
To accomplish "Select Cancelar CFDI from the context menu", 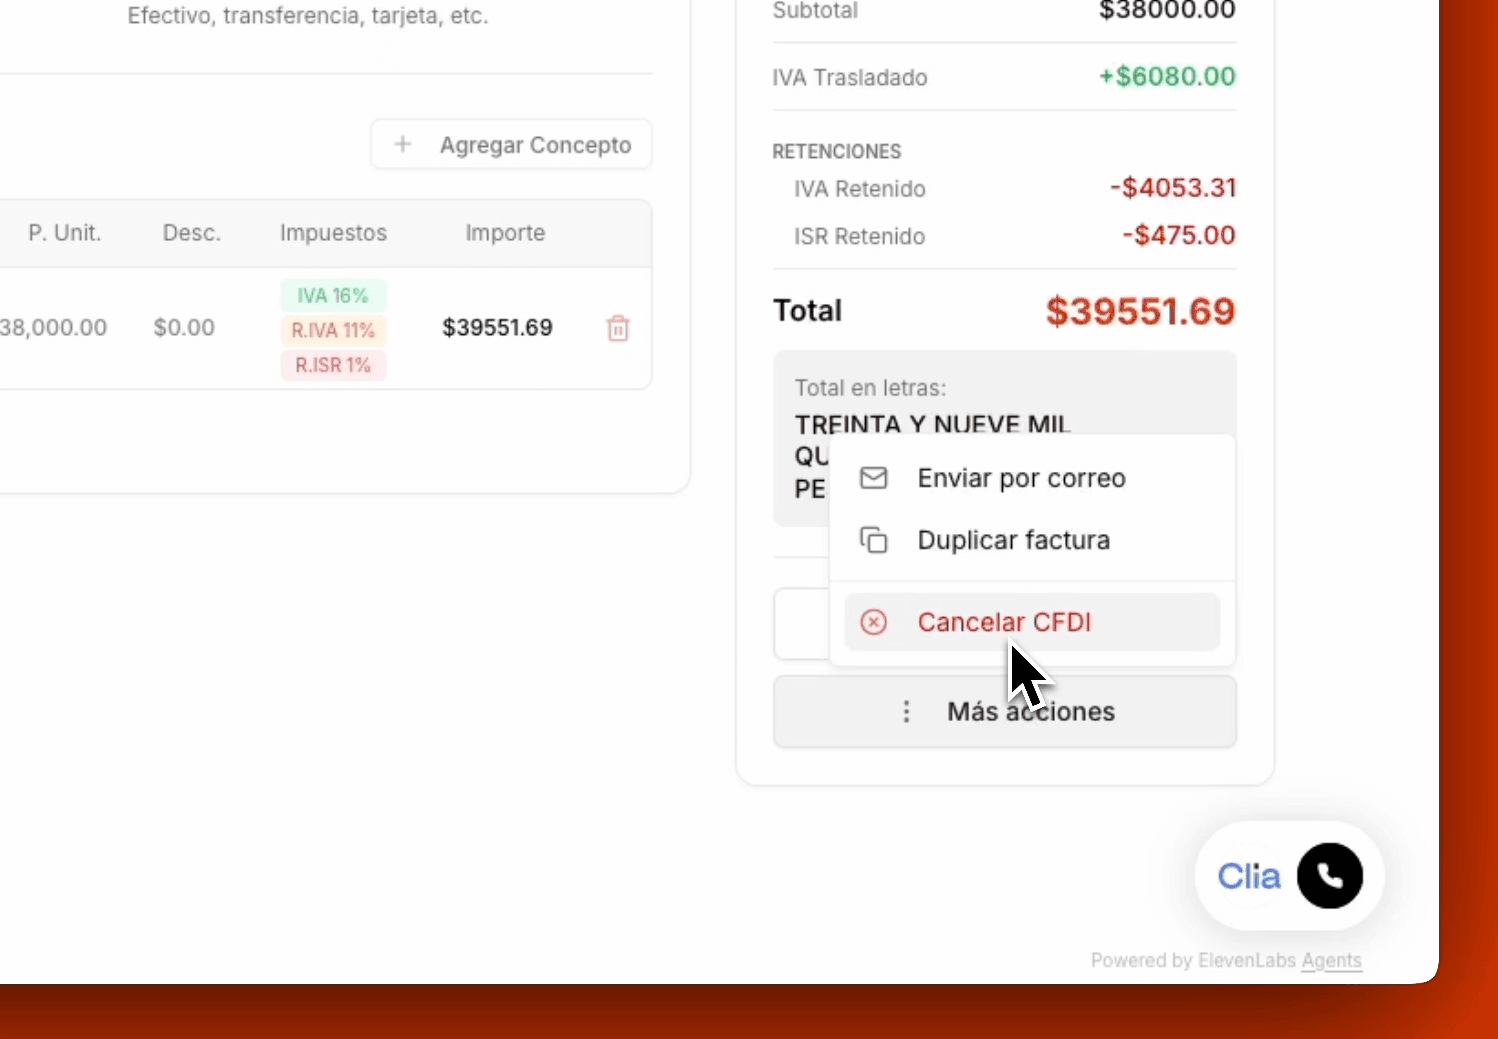I will [x=1004, y=622].
